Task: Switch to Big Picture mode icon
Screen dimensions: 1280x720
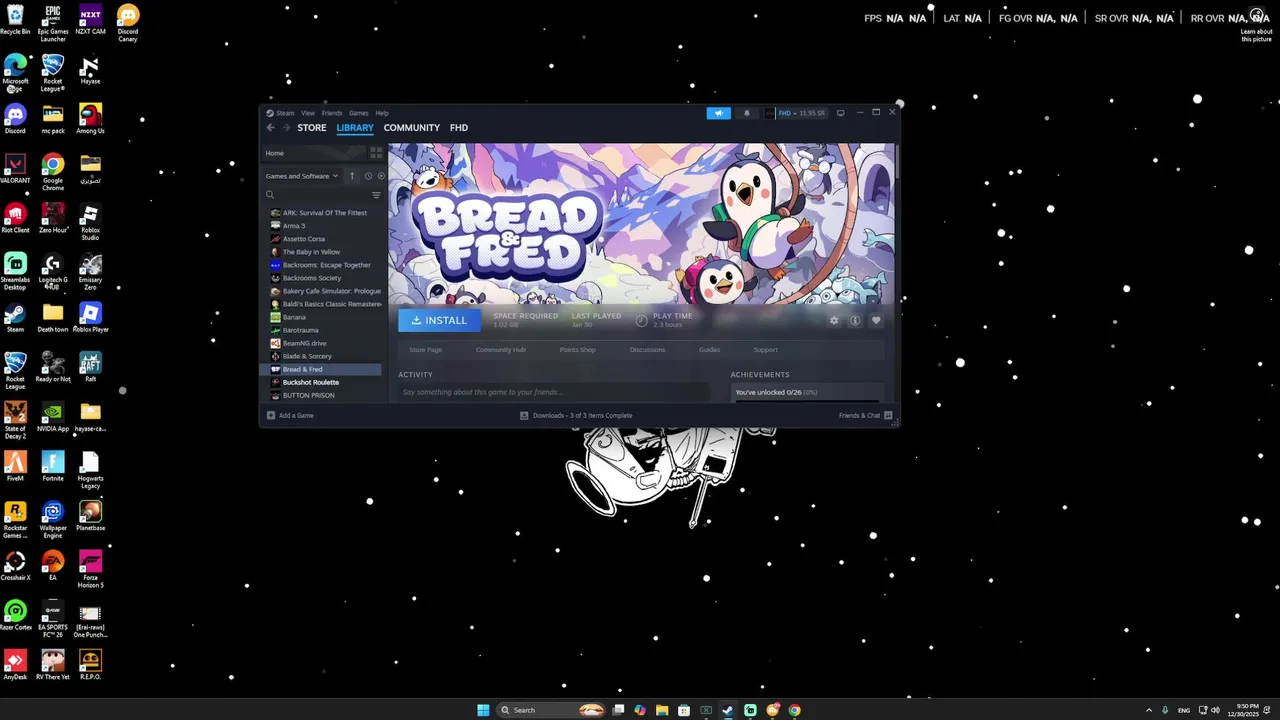Action: pos(840,113)
